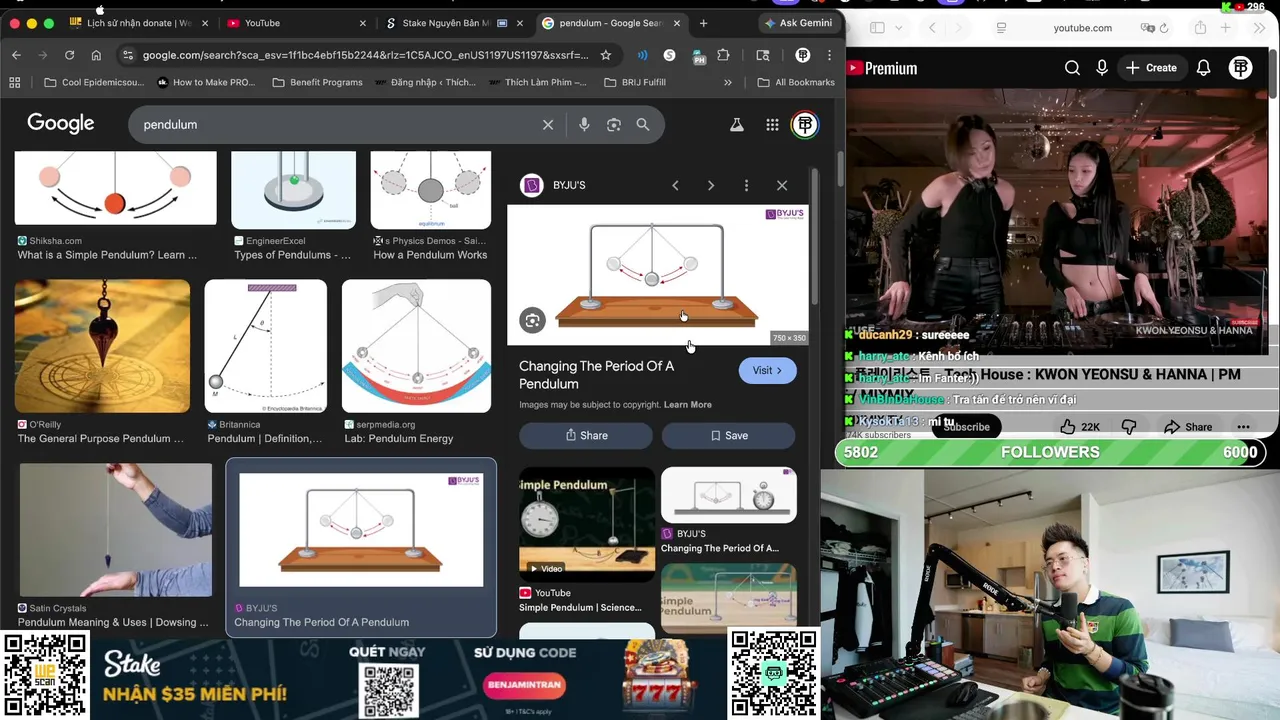Screen dimensions: 1280x720
Task: Search this image with Lens overlay icon
Action: coord(532,320)
